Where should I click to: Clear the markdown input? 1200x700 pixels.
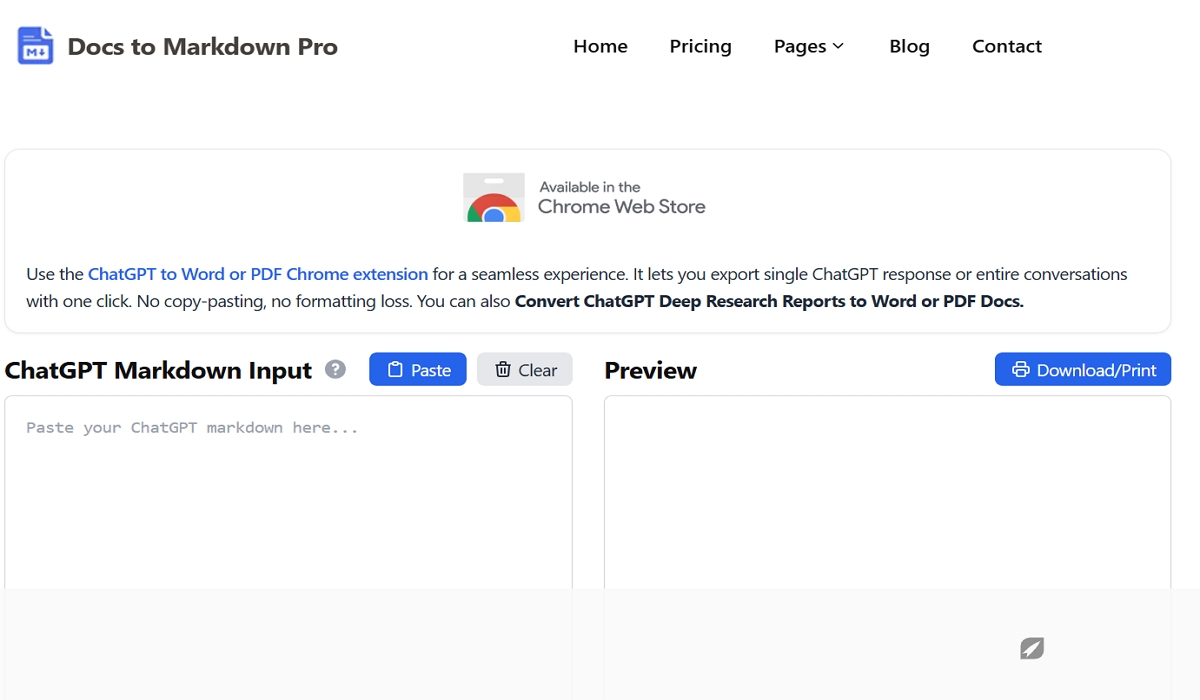(525, 369)
